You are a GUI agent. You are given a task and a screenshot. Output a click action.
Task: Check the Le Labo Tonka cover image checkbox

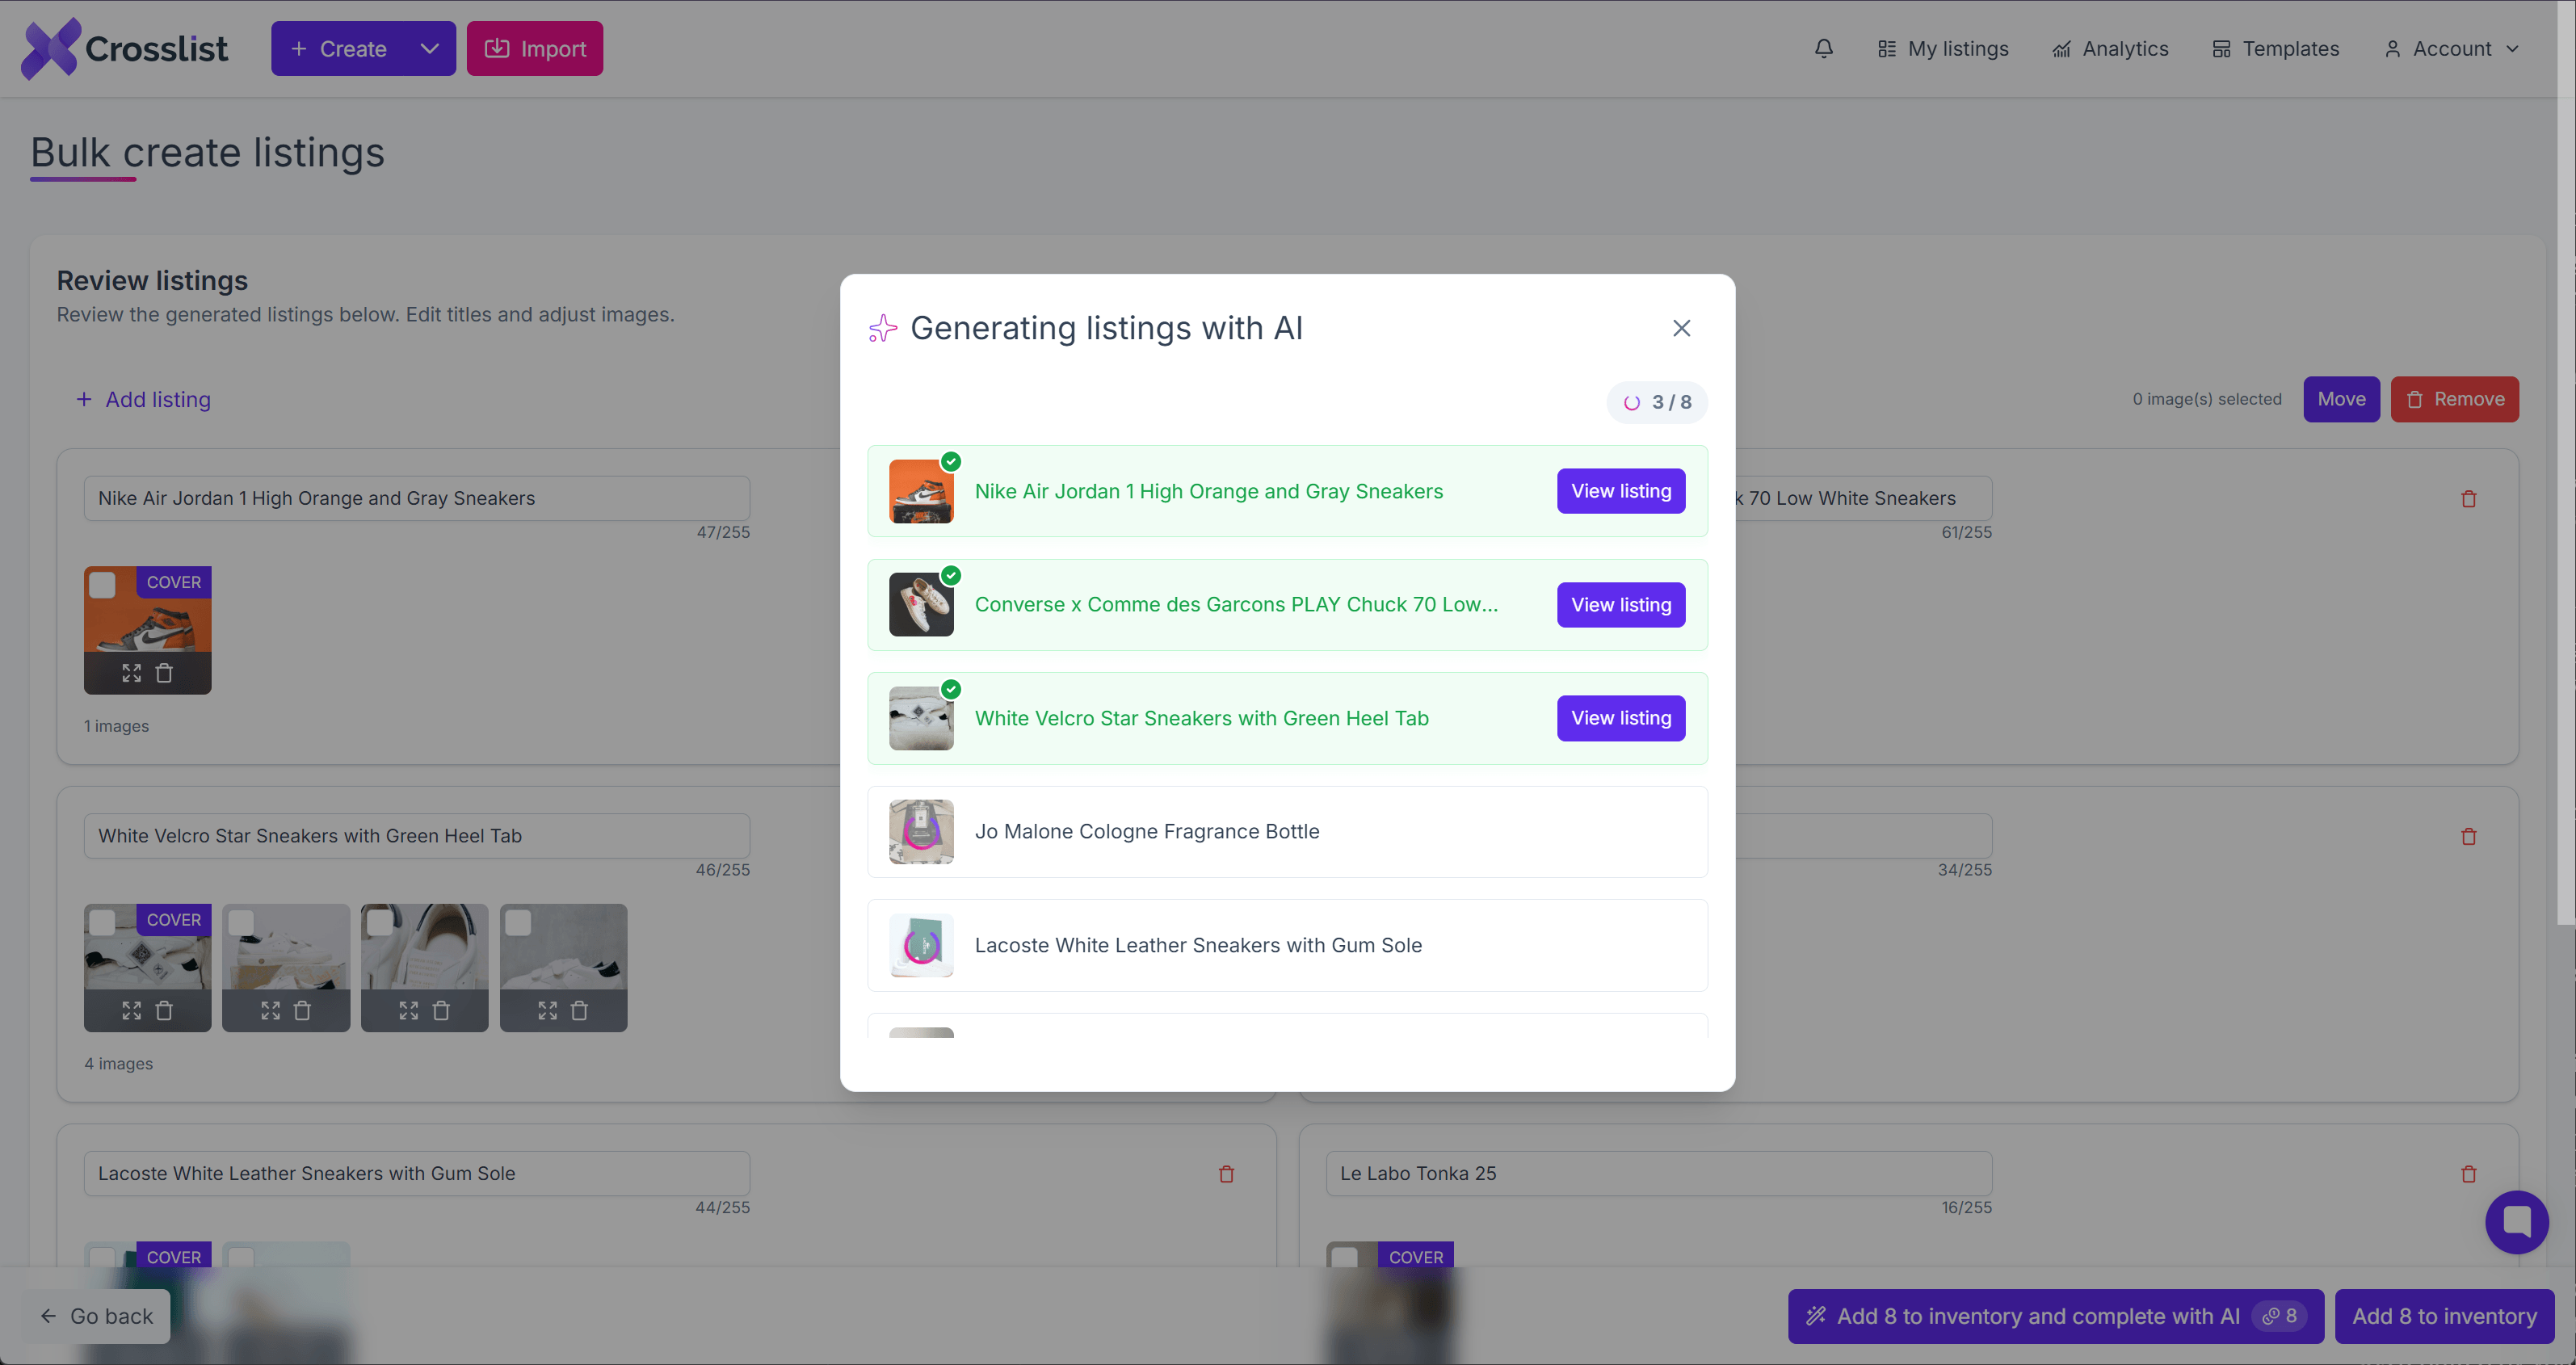coord(1344,1257)
